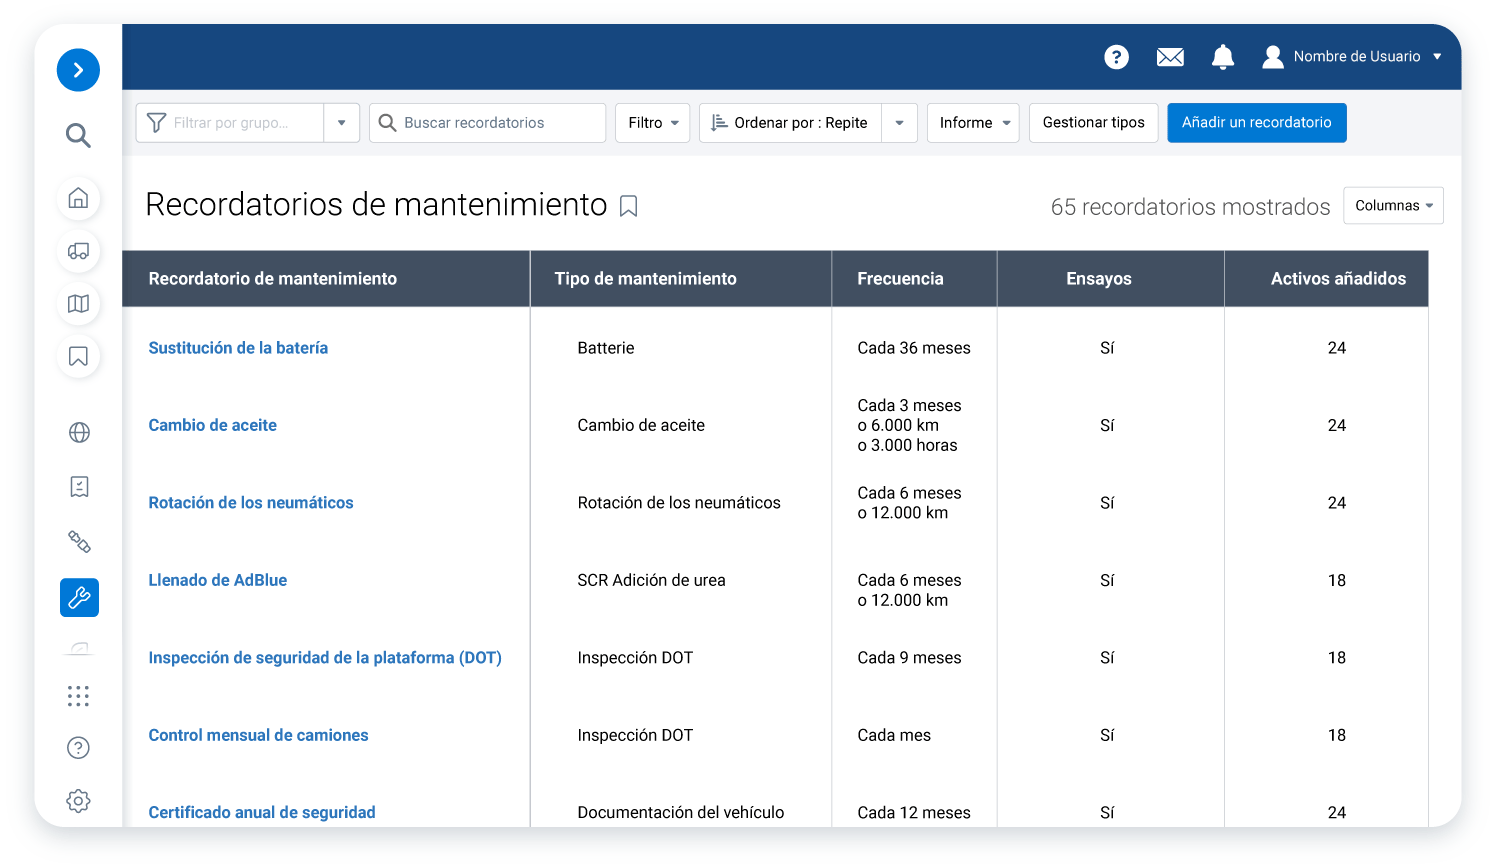Open the vehicles section via truck icon

[x=78, y=251]
